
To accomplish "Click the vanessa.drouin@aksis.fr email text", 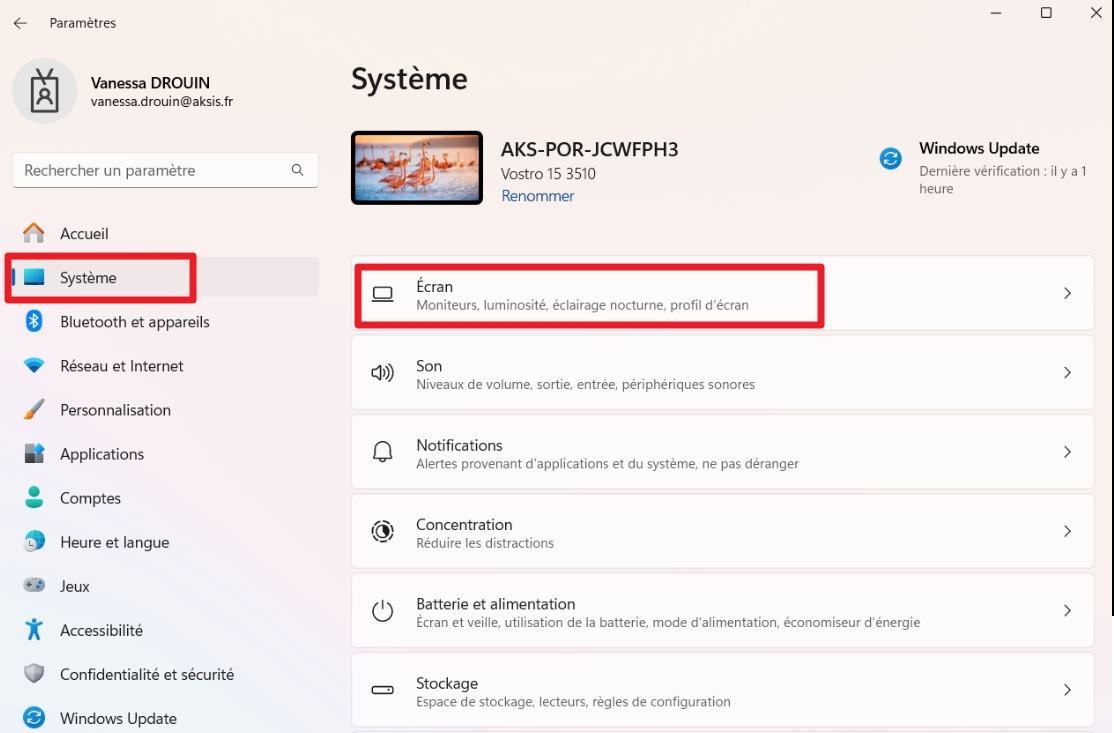I will pyautogui.click(x=161, y=102).
